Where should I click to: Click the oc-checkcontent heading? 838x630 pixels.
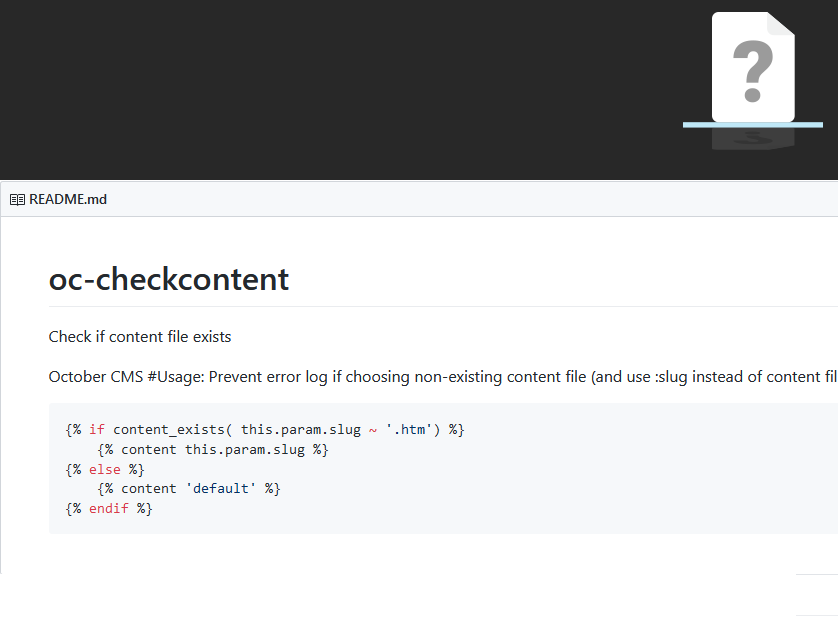click(169, 279)
